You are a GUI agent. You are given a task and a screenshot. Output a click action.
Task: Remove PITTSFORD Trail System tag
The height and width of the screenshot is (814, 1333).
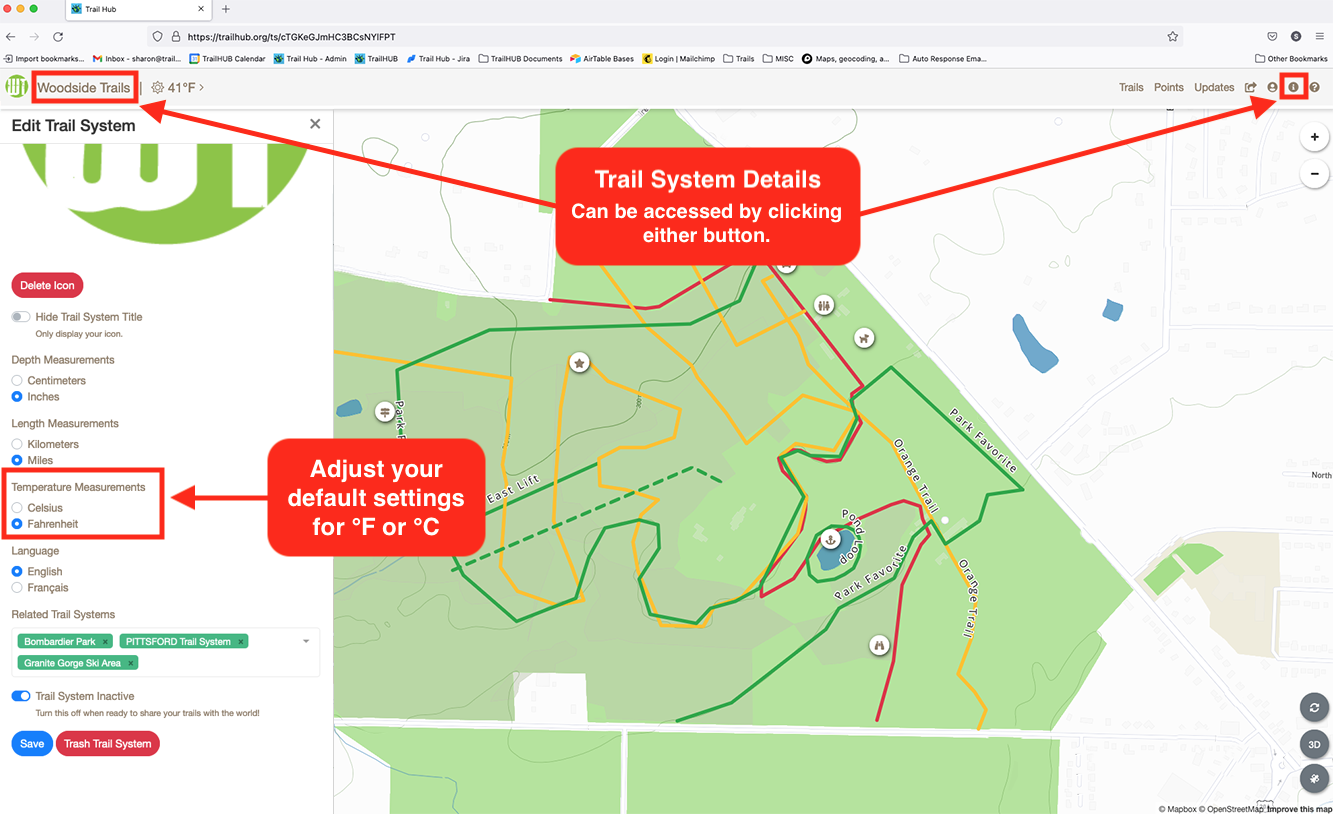point(241,642)
